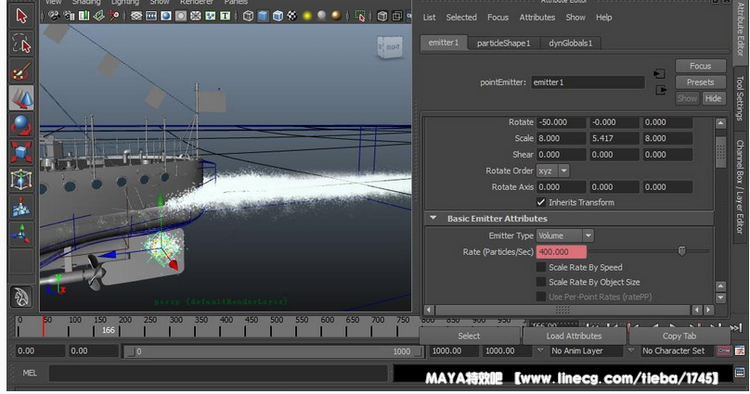The width and height of the screenshot is (750, 394).
Task: Click the Select Camera icon in panel toolbar
Action: point(54,16)
